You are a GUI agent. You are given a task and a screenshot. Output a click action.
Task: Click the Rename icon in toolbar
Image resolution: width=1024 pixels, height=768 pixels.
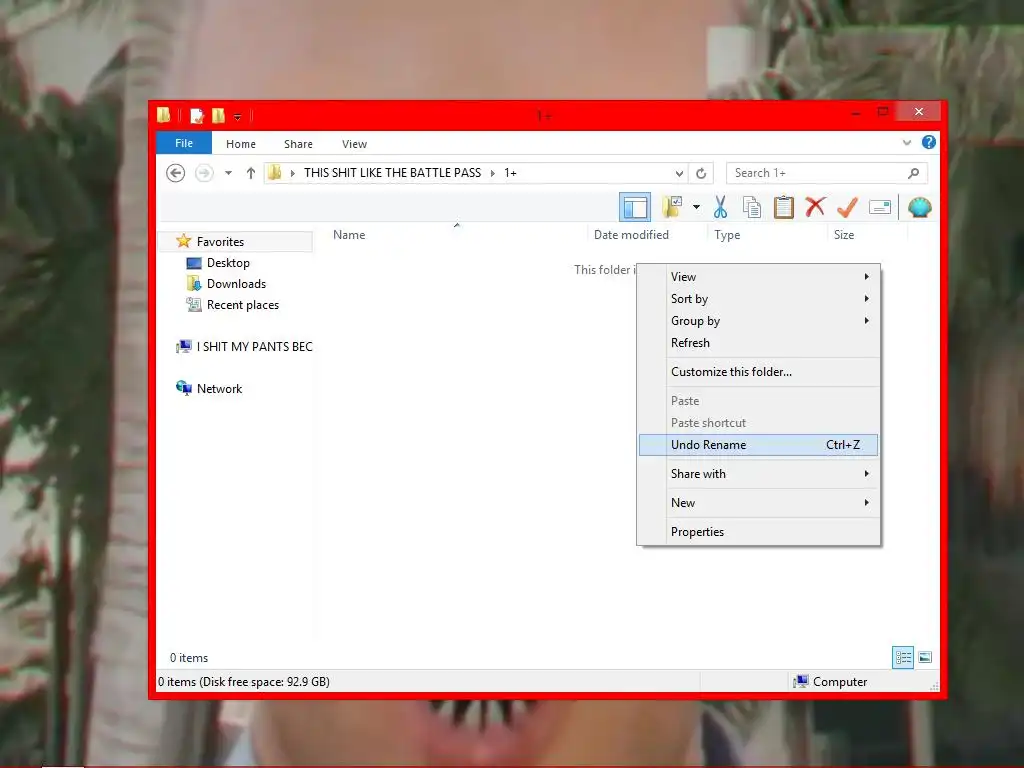[x=880, y=208]
